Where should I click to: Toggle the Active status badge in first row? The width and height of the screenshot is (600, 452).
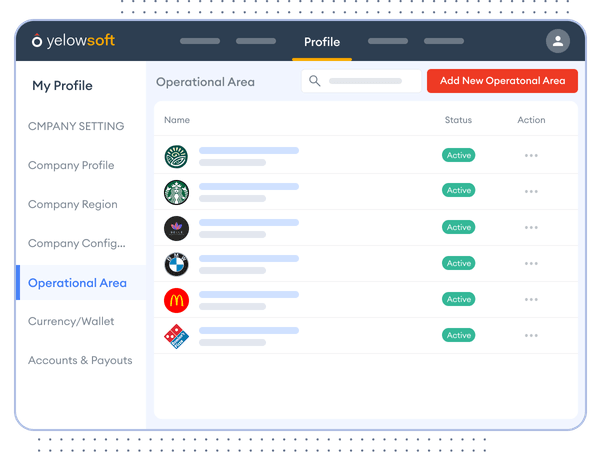(x=459, y=156)
